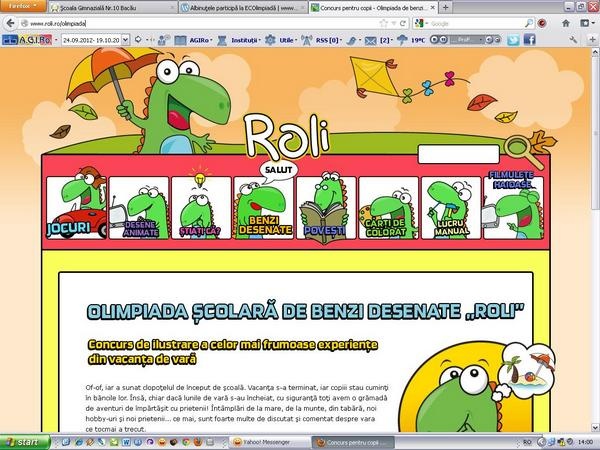Viewport: 600px width, 450px height.
Task: Switch to Școala Gimnazială Nr.10 Bacău tab
Action: tap(113, 8)
